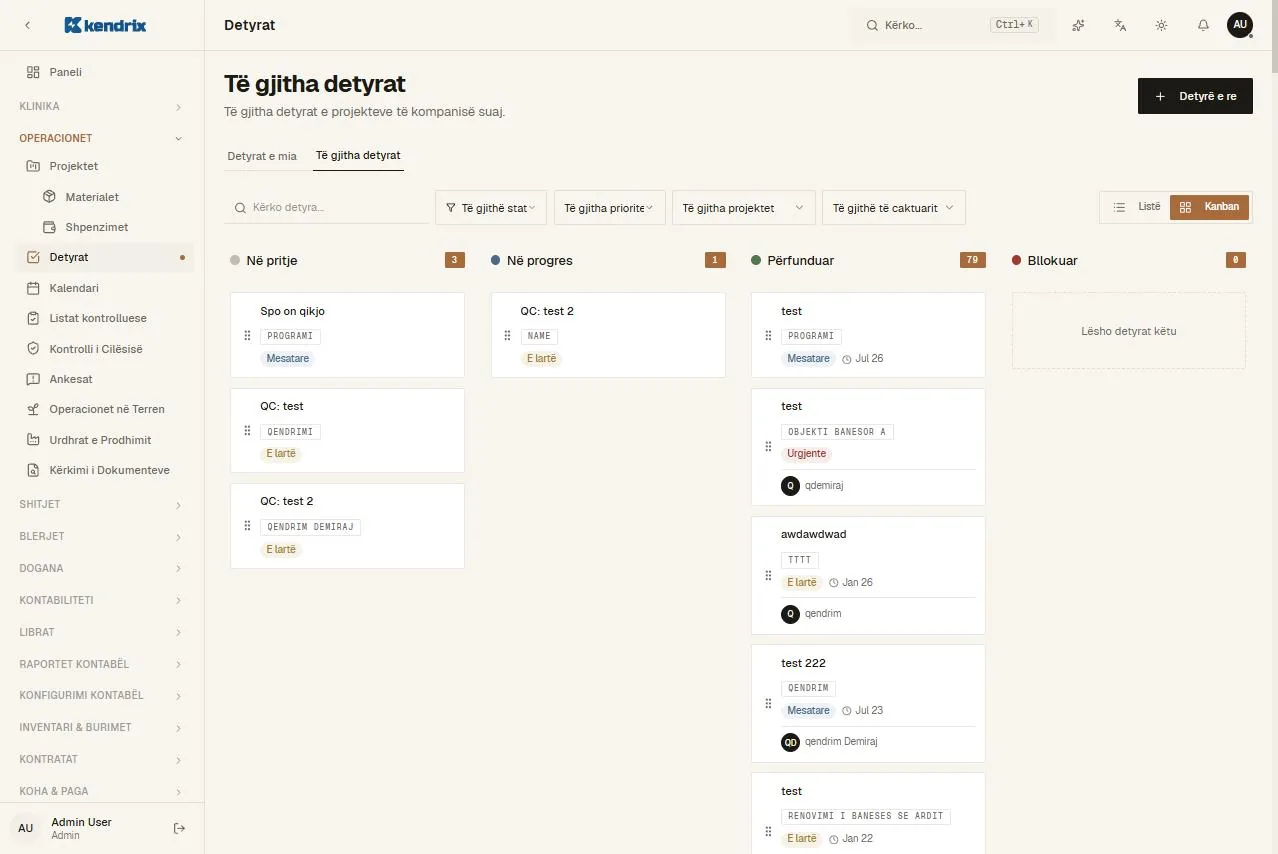Click the Urgjente priority badge
Screen dimensions: 1278x854
(807, 454)
